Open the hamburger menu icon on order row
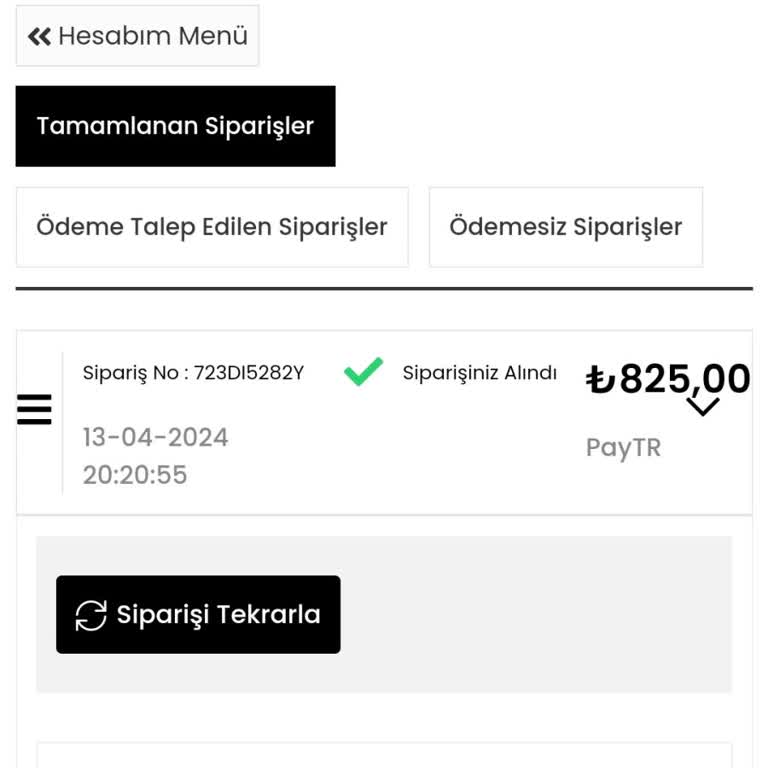 34,409
